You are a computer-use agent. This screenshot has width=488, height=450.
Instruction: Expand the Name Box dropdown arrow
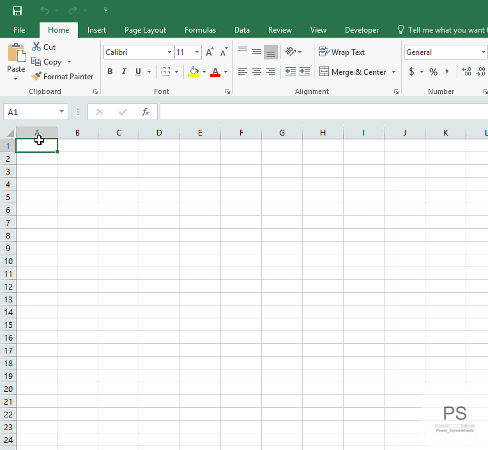pyautogui.click(x=62, y=111)
